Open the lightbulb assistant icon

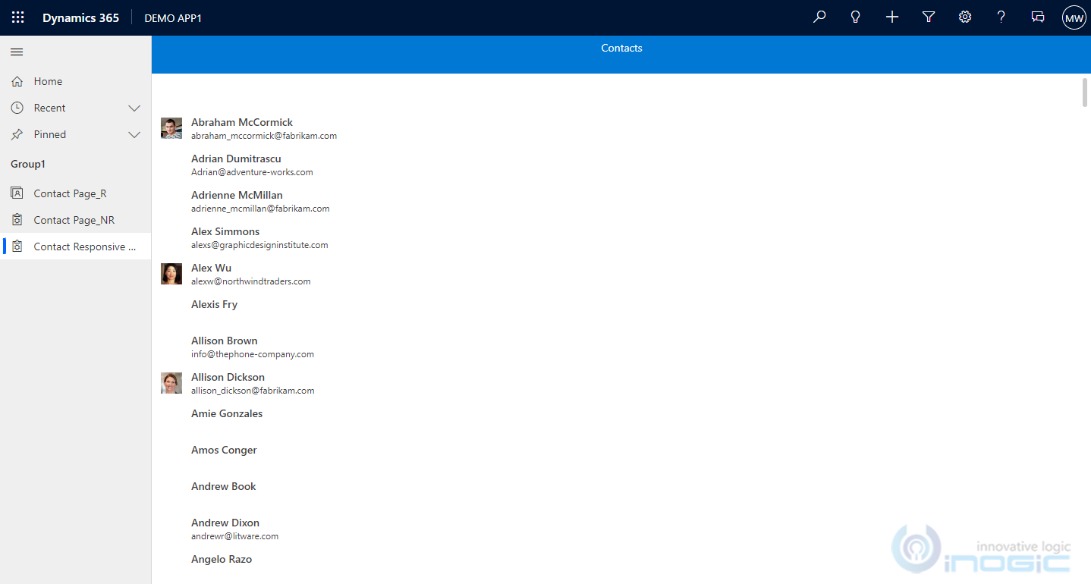pyautogui.click(x=856, y=17)
